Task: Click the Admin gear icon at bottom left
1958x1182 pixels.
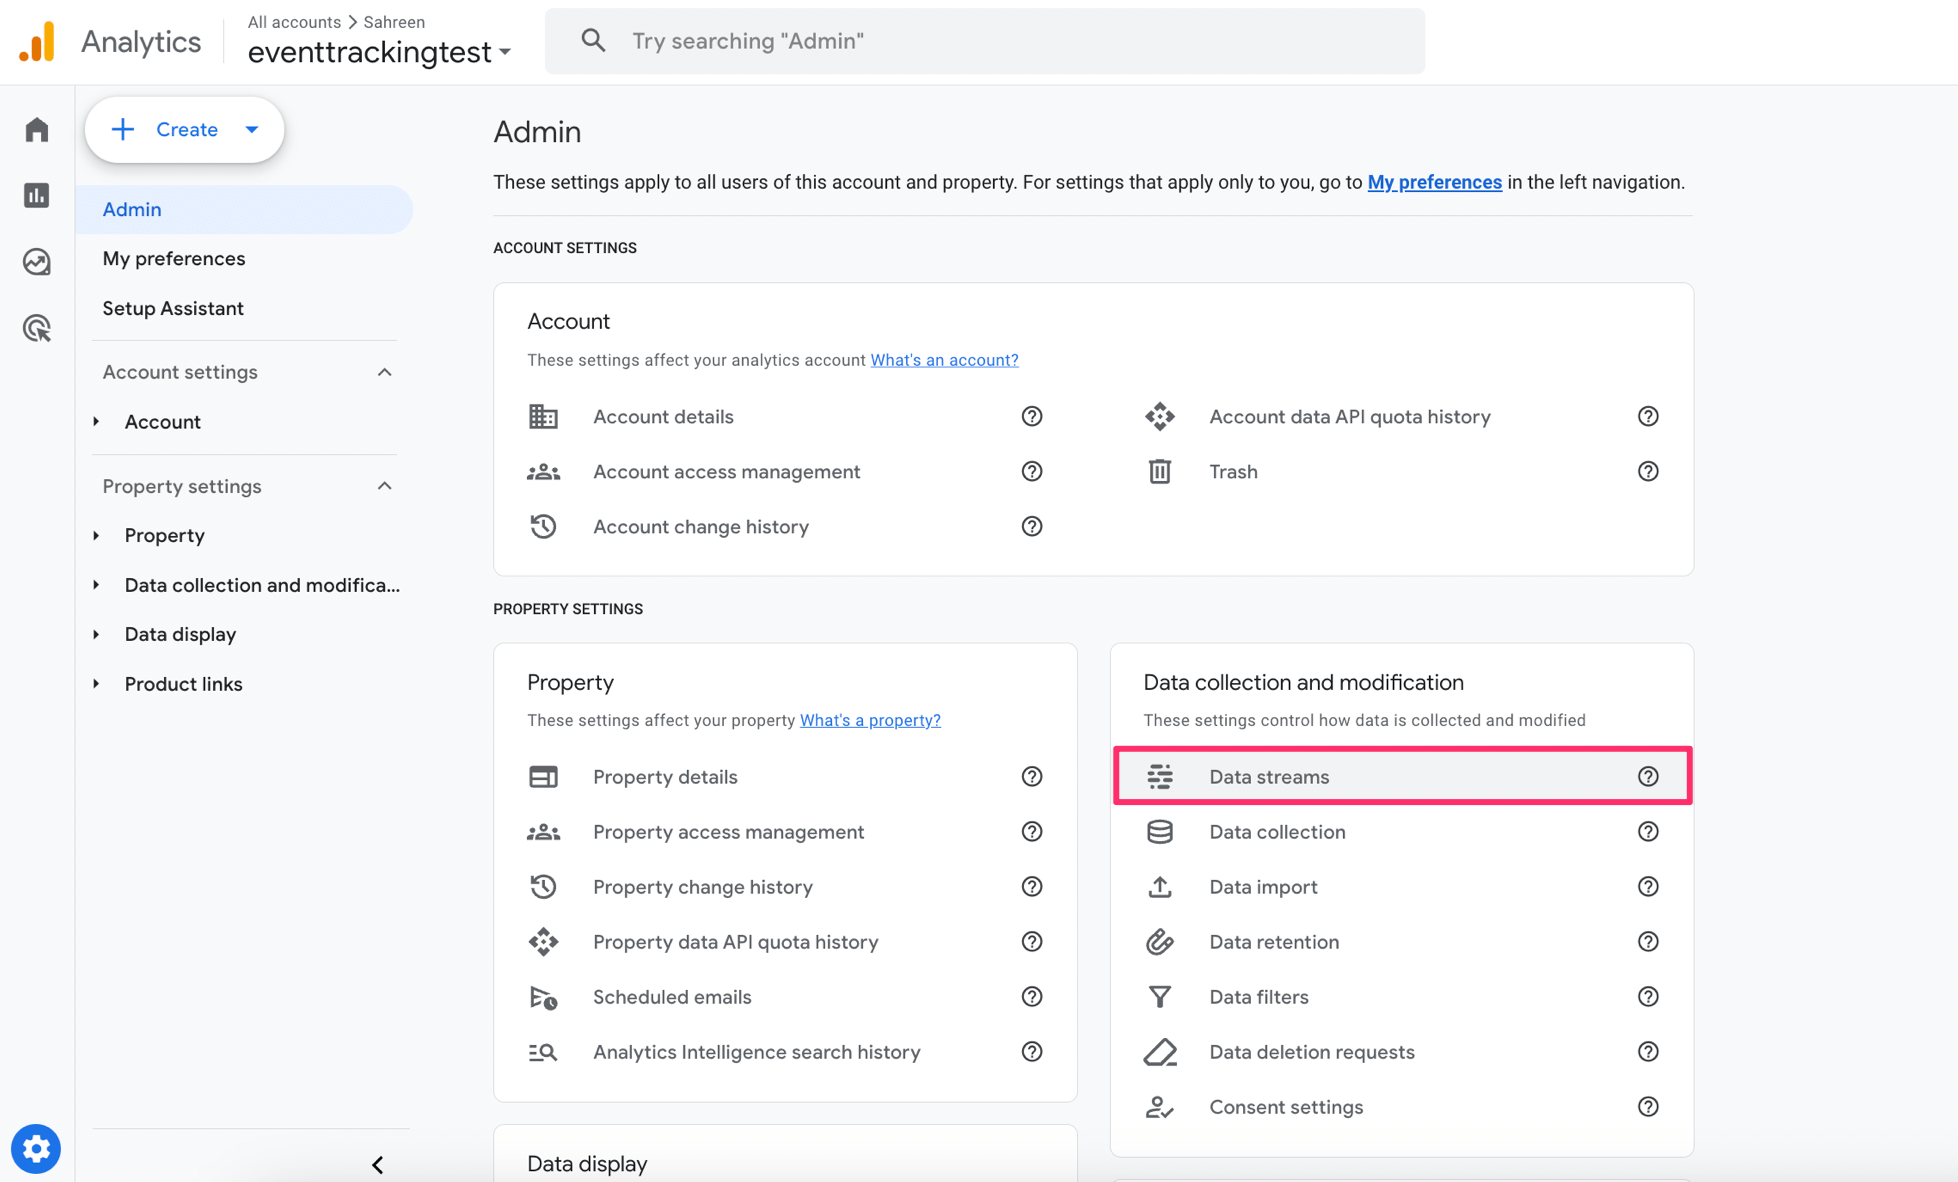Action: (x=36, y=1148)
